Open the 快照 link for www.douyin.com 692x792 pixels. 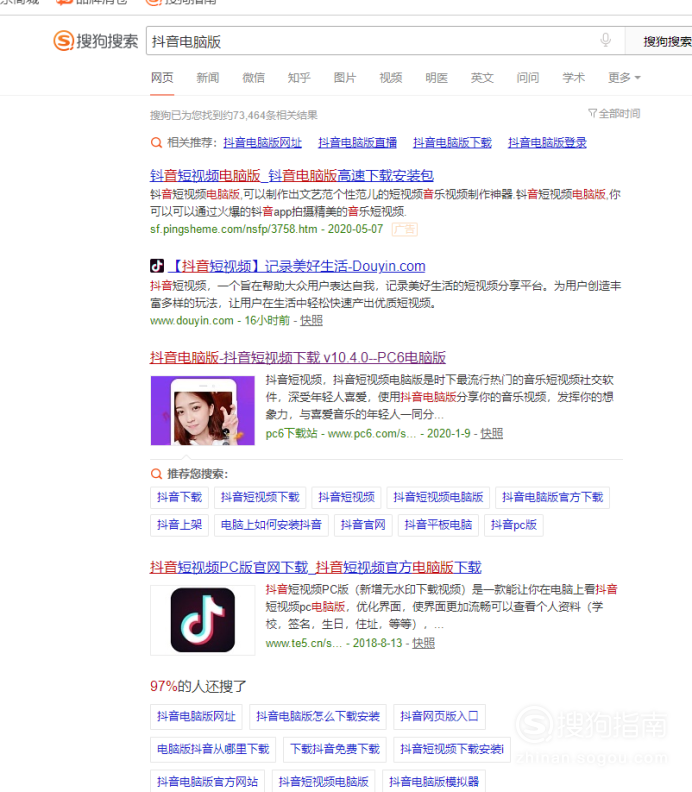coord(311,321)
